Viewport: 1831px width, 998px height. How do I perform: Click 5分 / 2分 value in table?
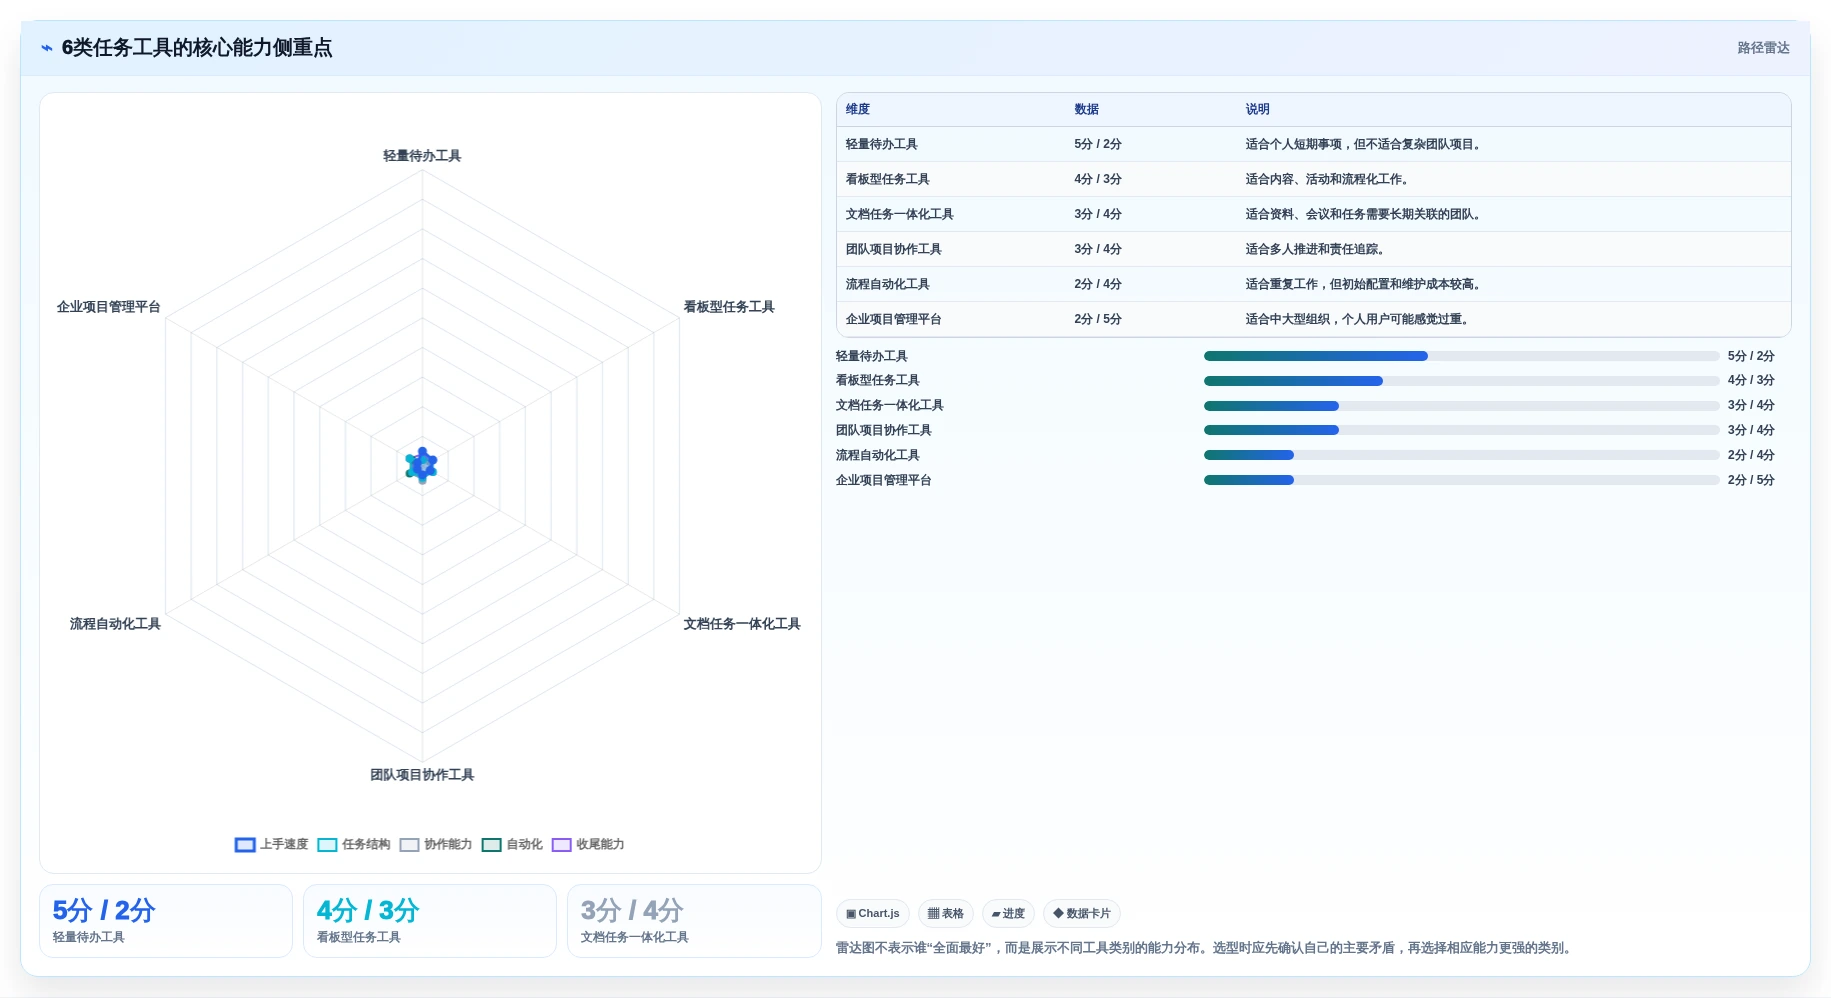point(1098,144)
